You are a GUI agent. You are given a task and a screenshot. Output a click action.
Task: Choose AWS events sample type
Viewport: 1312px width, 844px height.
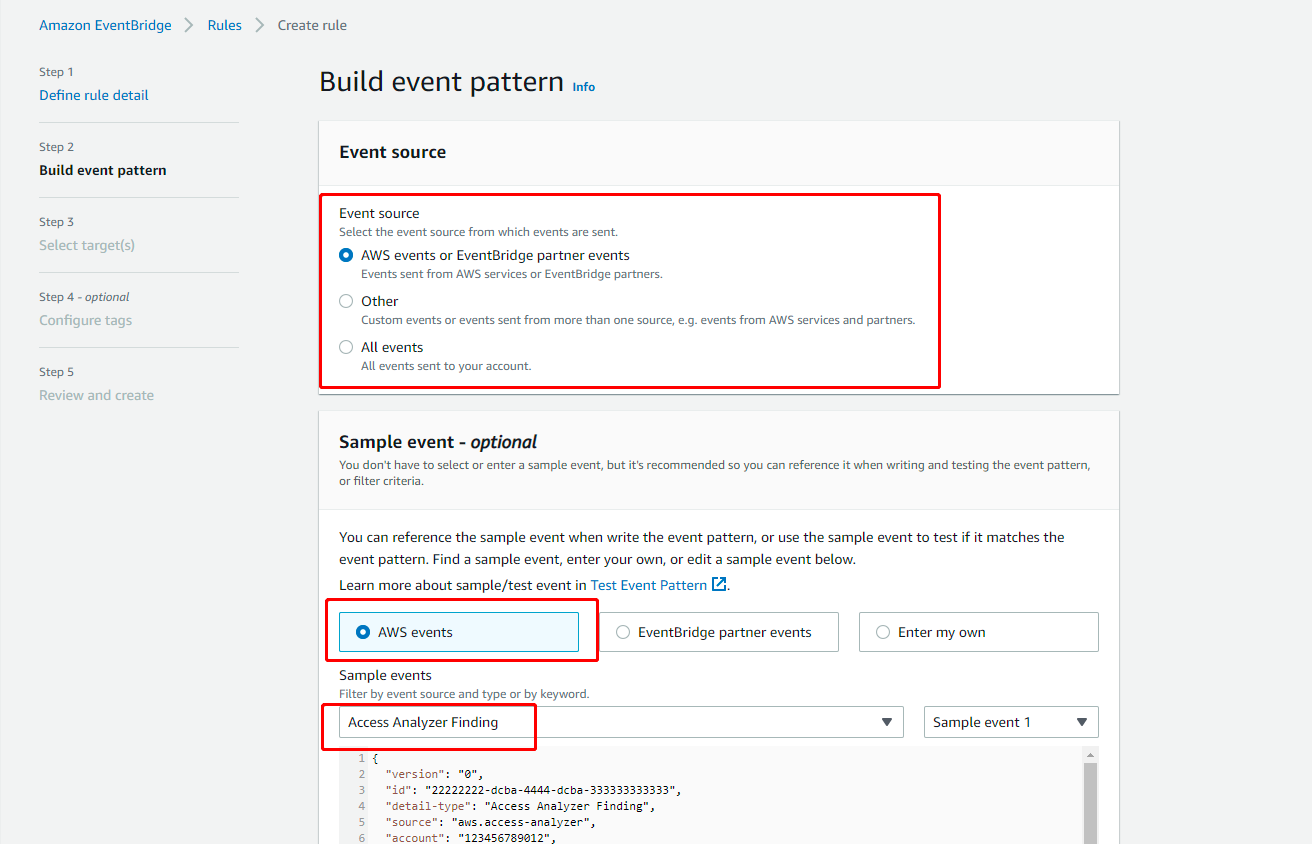pos(459,632)
